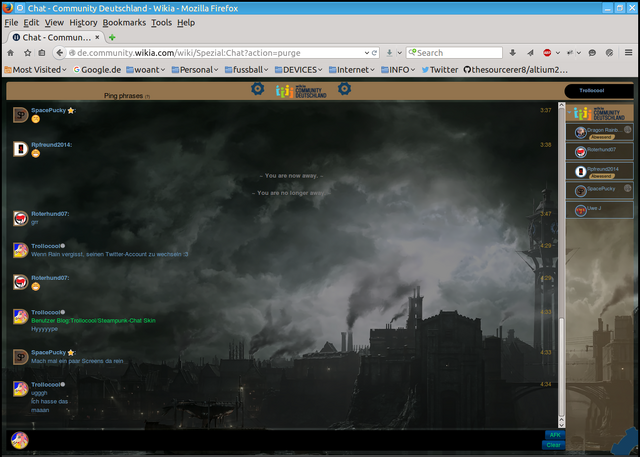Expand the woant bookmarks folder
640x457 pixels.
146,70
